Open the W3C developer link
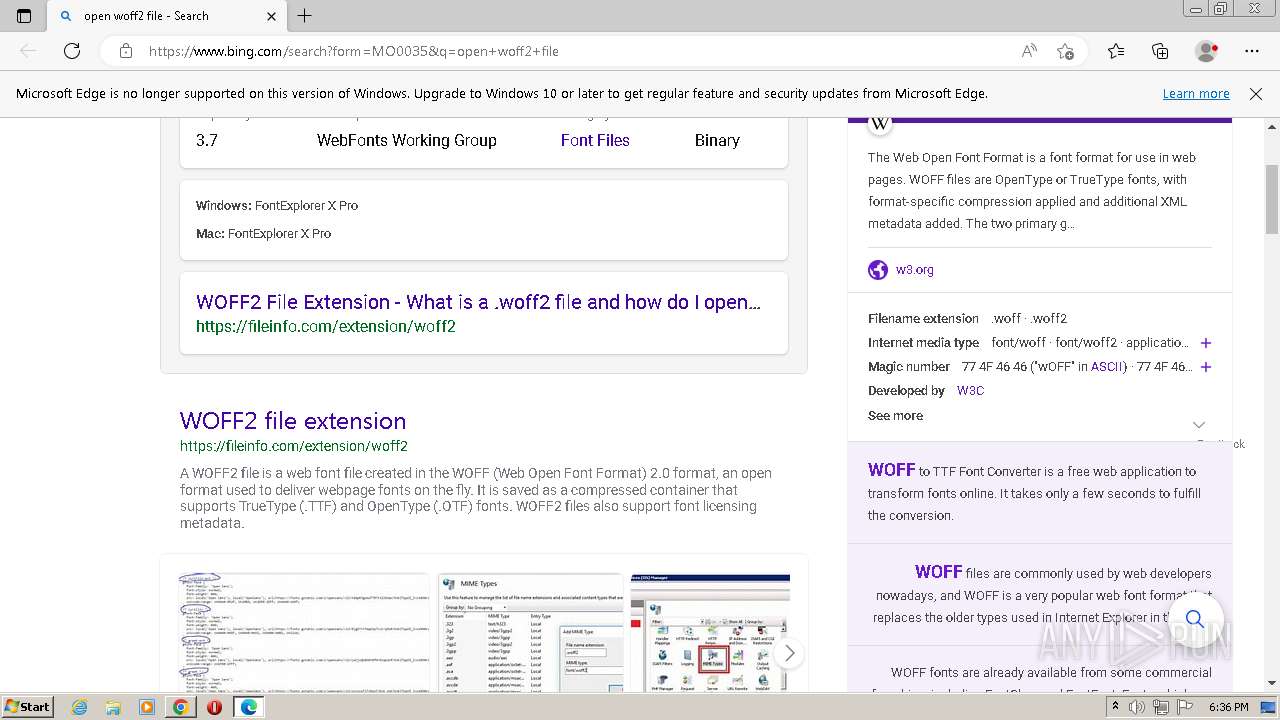The height and width of the screenshot is (720, 1280). [x=970, y=391]
